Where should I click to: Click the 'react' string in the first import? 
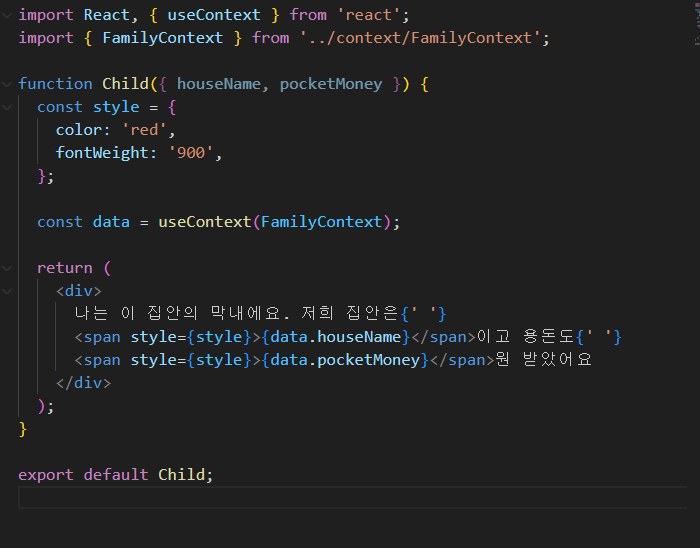point(368,15)
